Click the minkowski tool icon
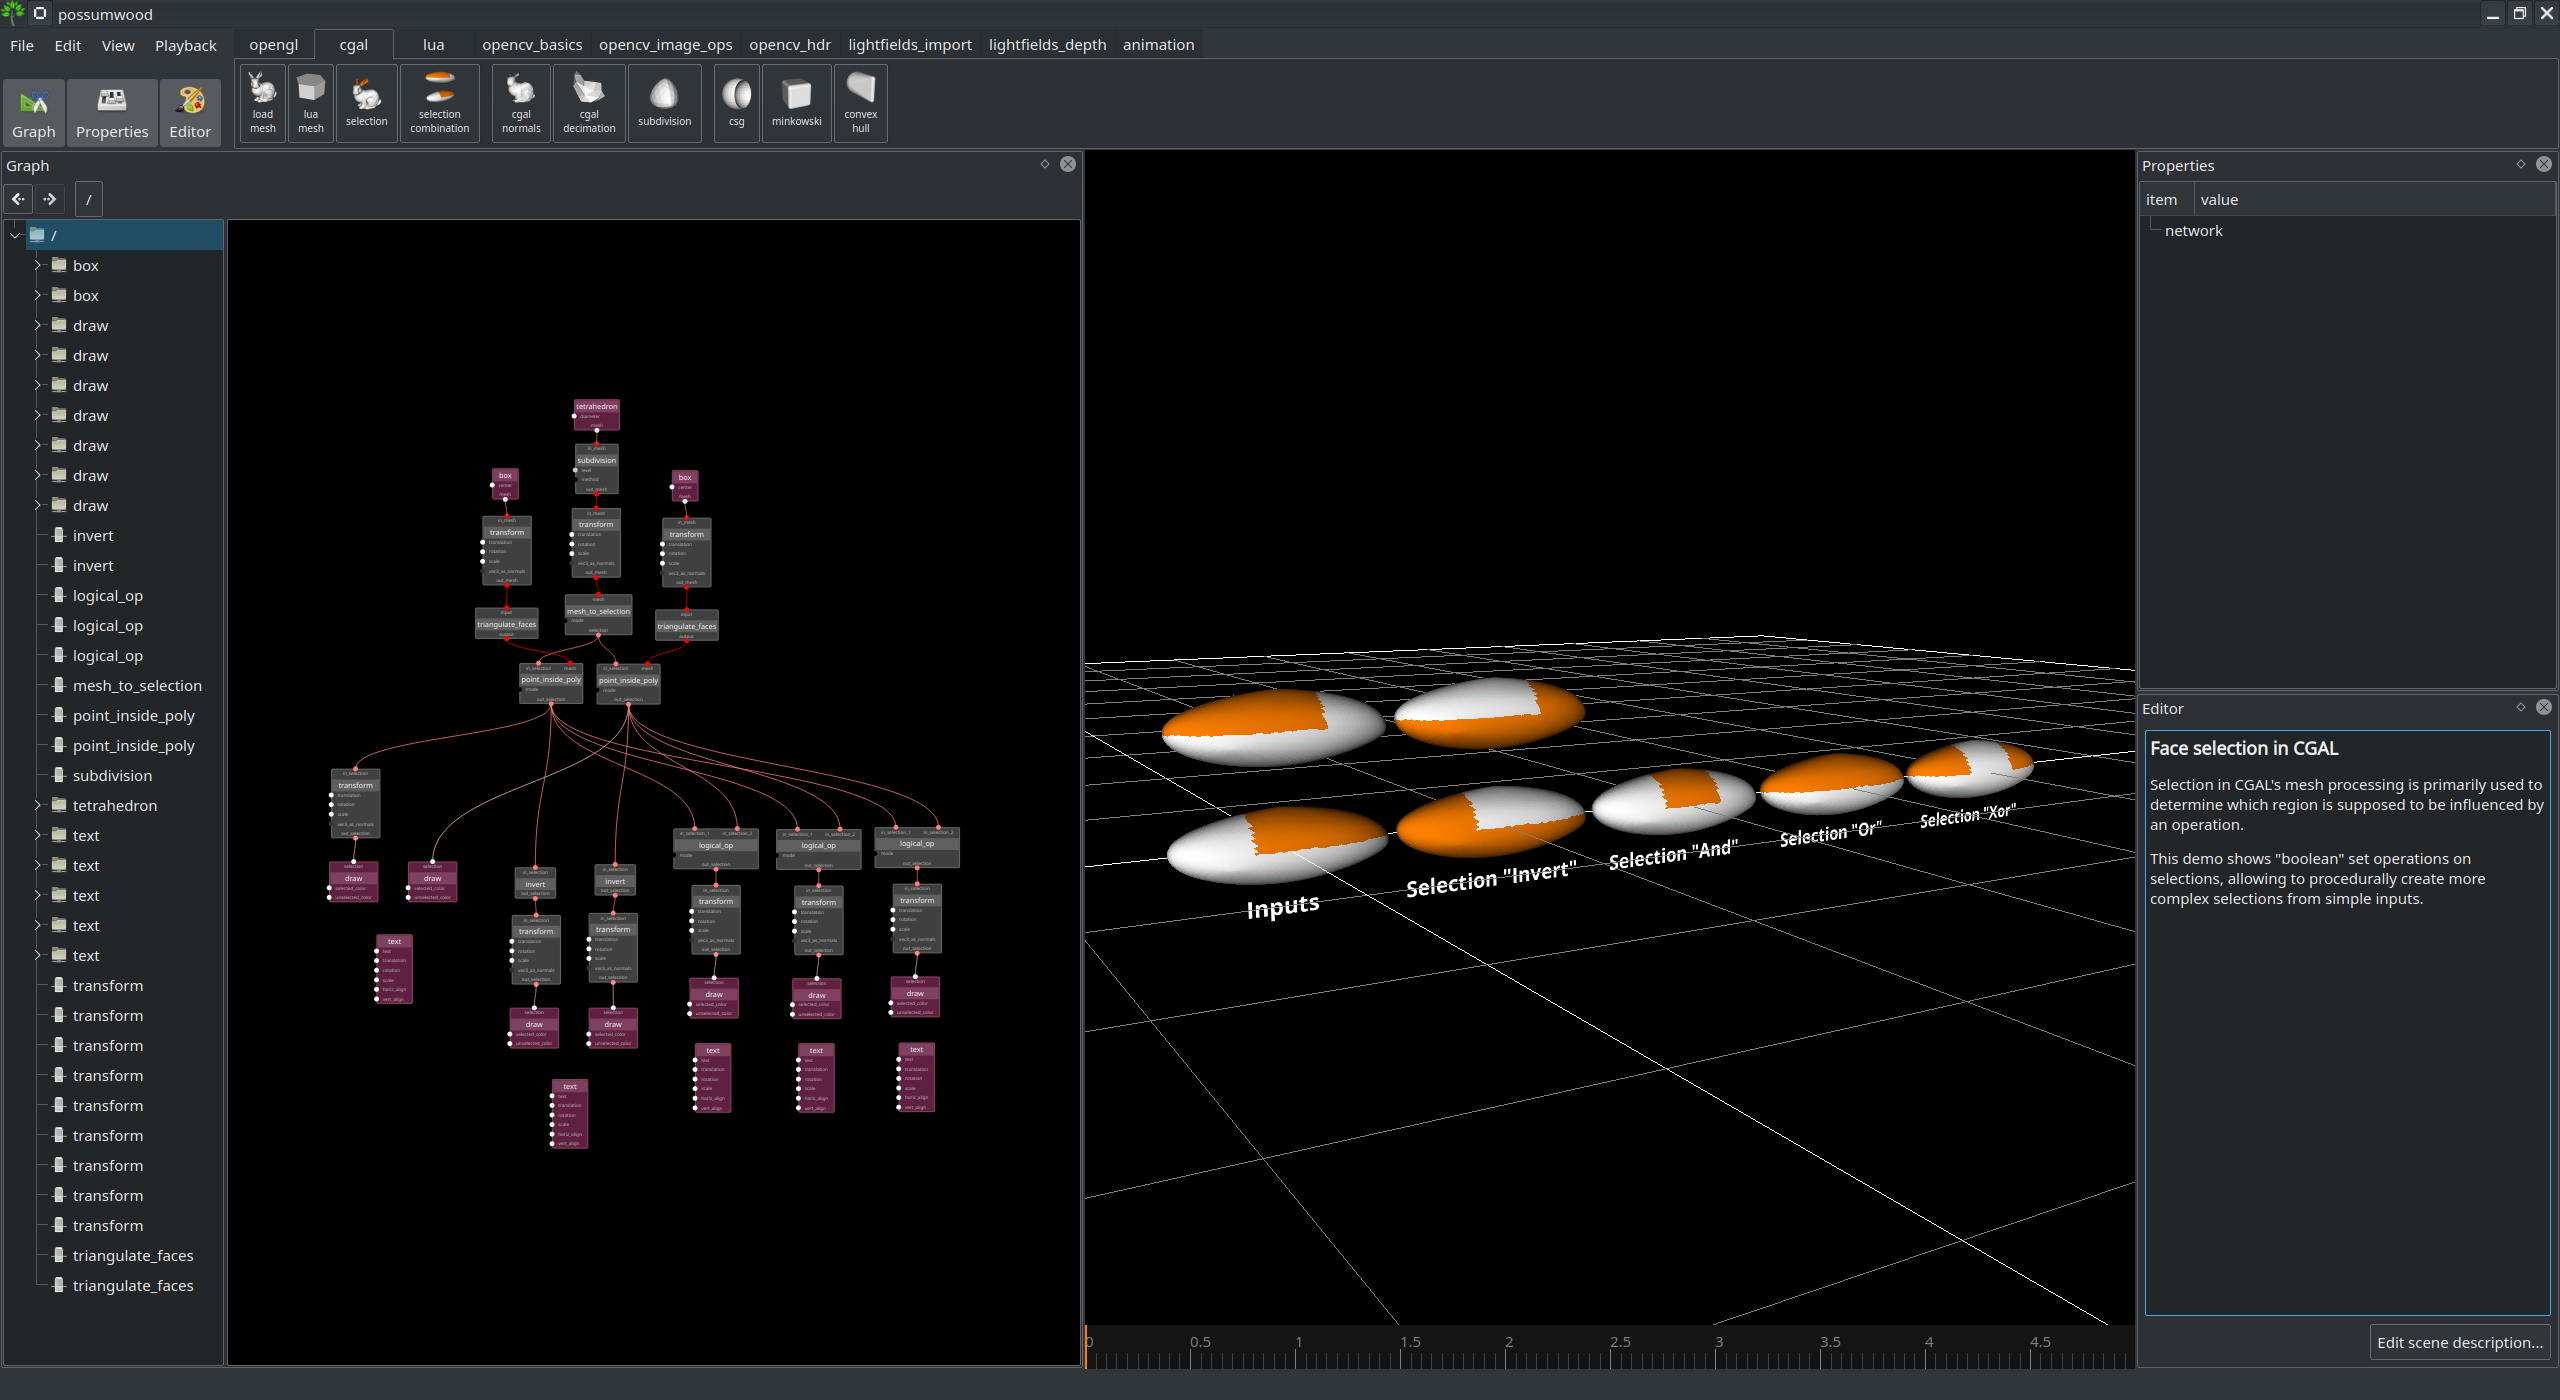This screenshot has width=2560, height=1400. tap(796, 102)
